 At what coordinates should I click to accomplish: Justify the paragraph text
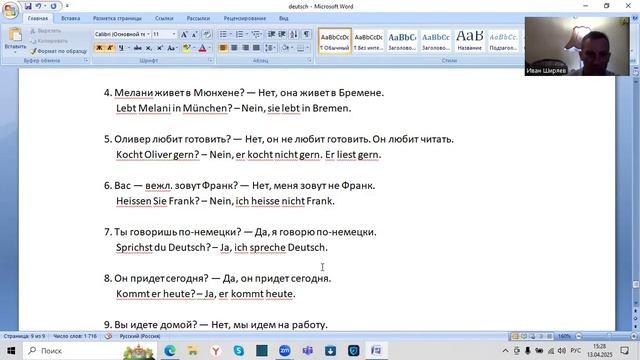(x=256, y=48)
